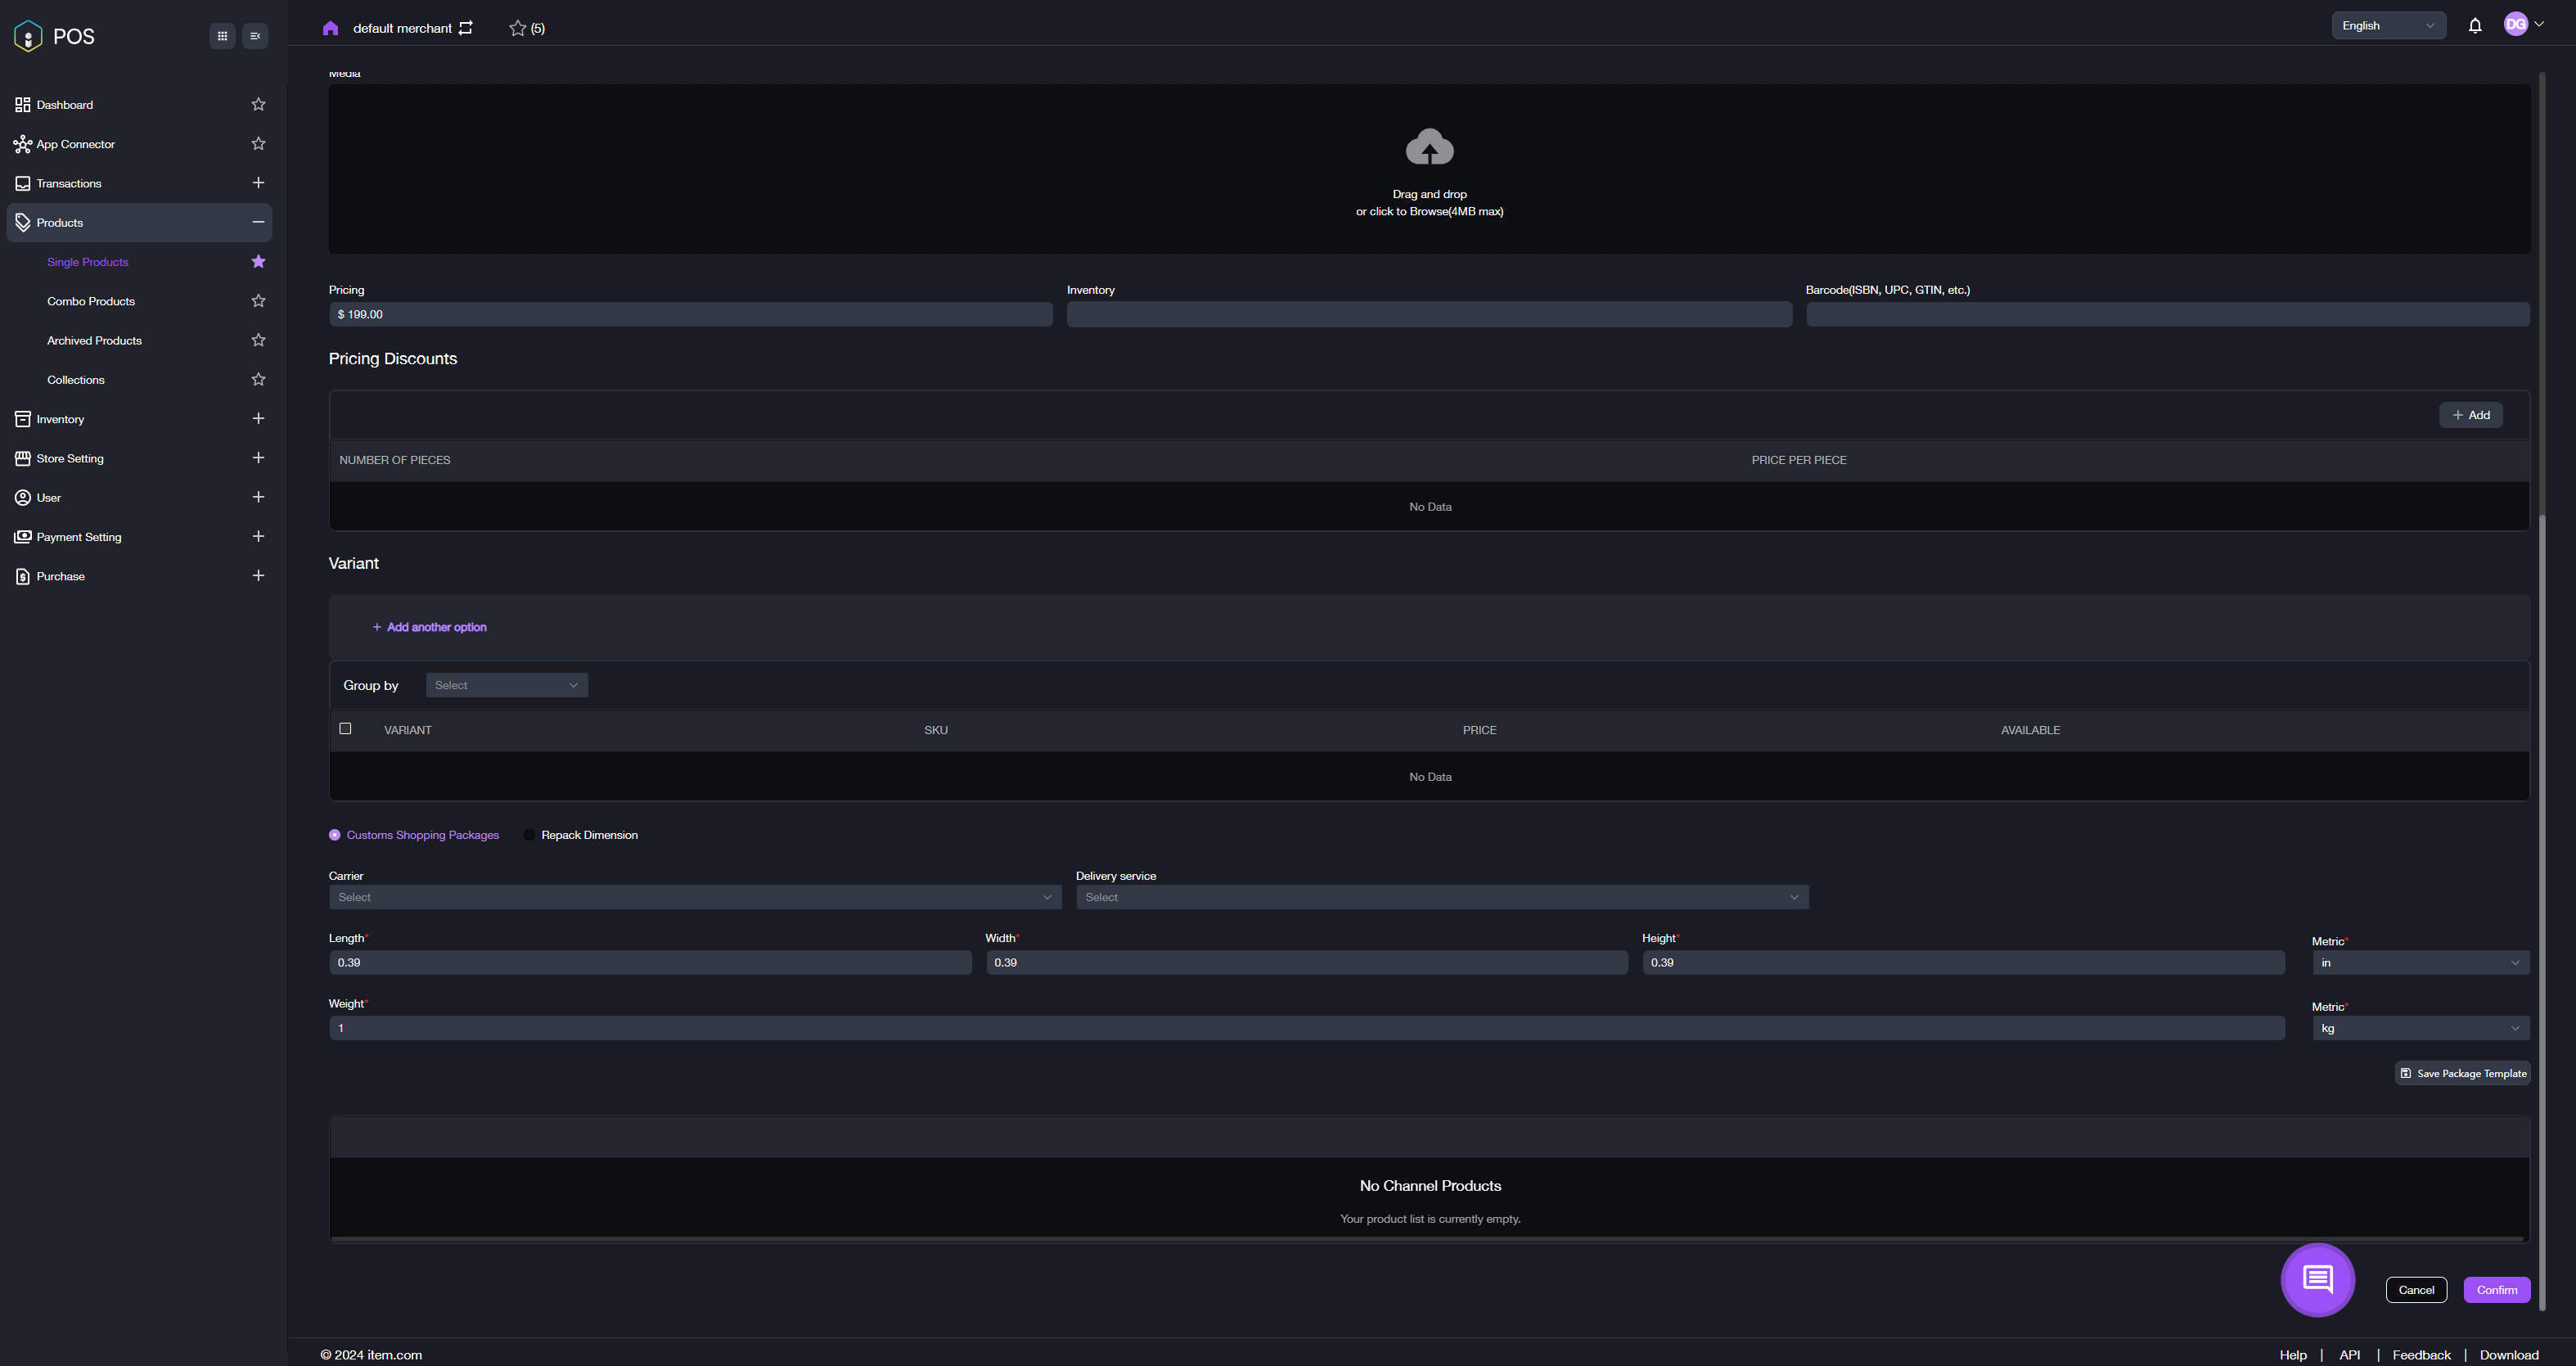Select the Customs Shopping Packages radio
The image size is (2576, 1366).
pyautogui.click(x=335, y=835)
